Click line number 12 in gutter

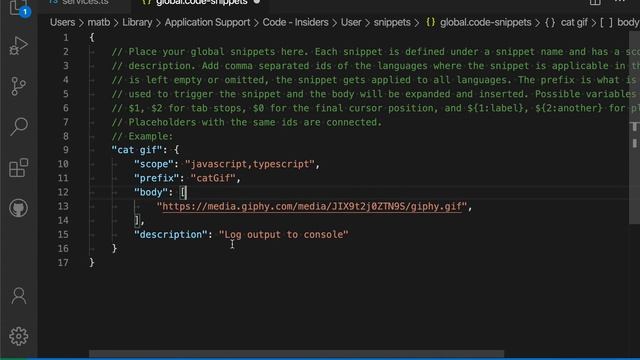[x=63, y=192]
